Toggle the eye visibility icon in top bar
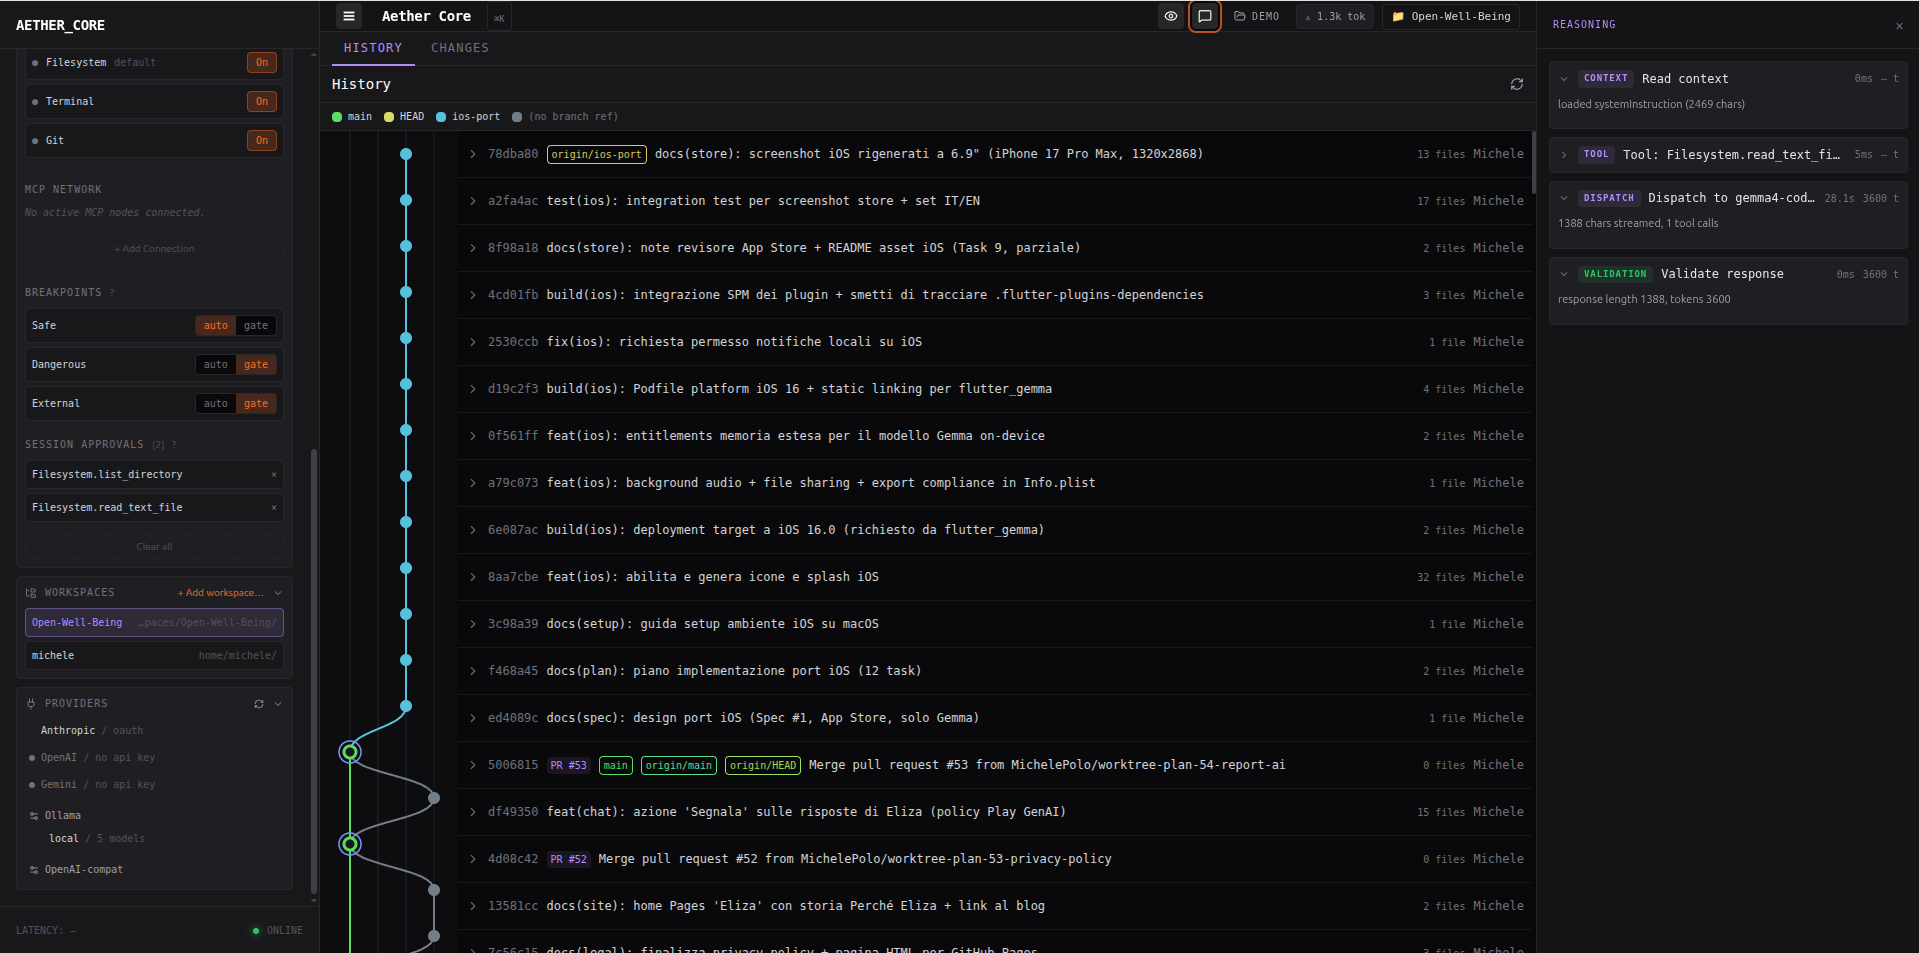1919x953 pixels. coord(1170,16)
